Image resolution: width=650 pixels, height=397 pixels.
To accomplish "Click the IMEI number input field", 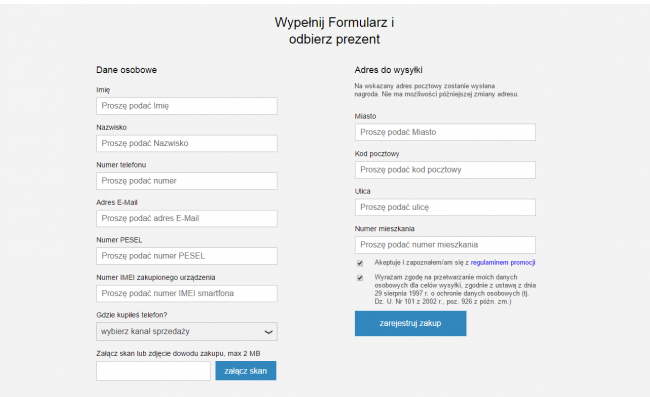I will coord(187,293).
